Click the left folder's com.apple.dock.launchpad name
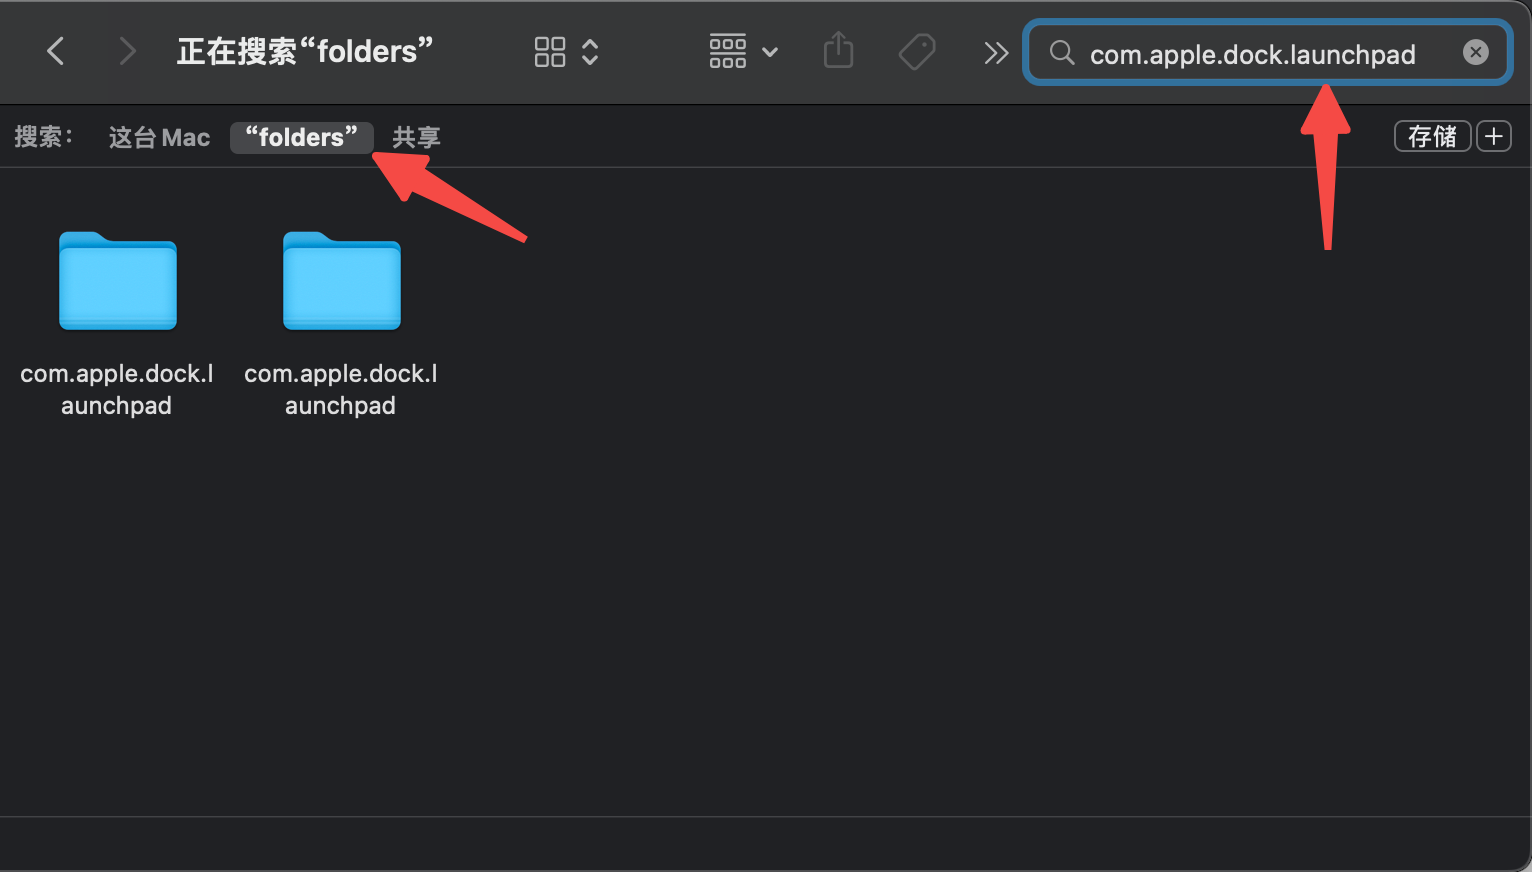Screen dimensions: 1532x872 (117, 389)
